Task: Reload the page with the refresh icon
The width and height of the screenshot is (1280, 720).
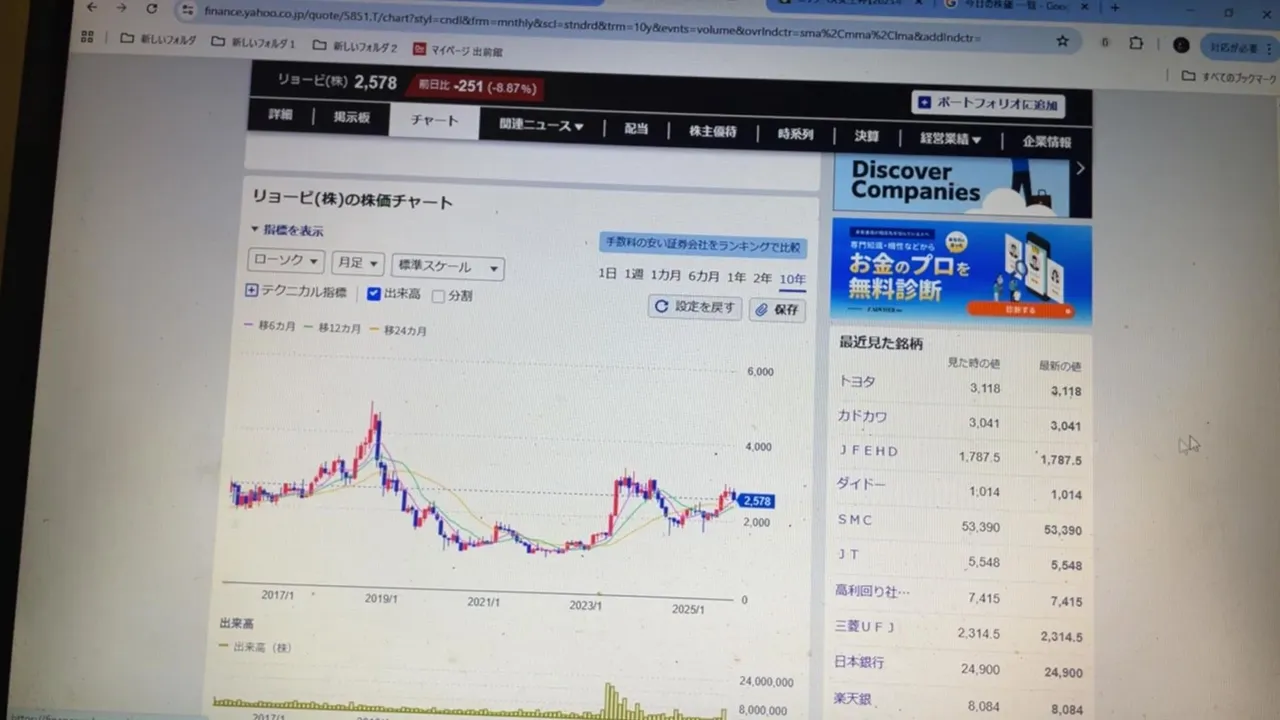Action: pos(152,8)
